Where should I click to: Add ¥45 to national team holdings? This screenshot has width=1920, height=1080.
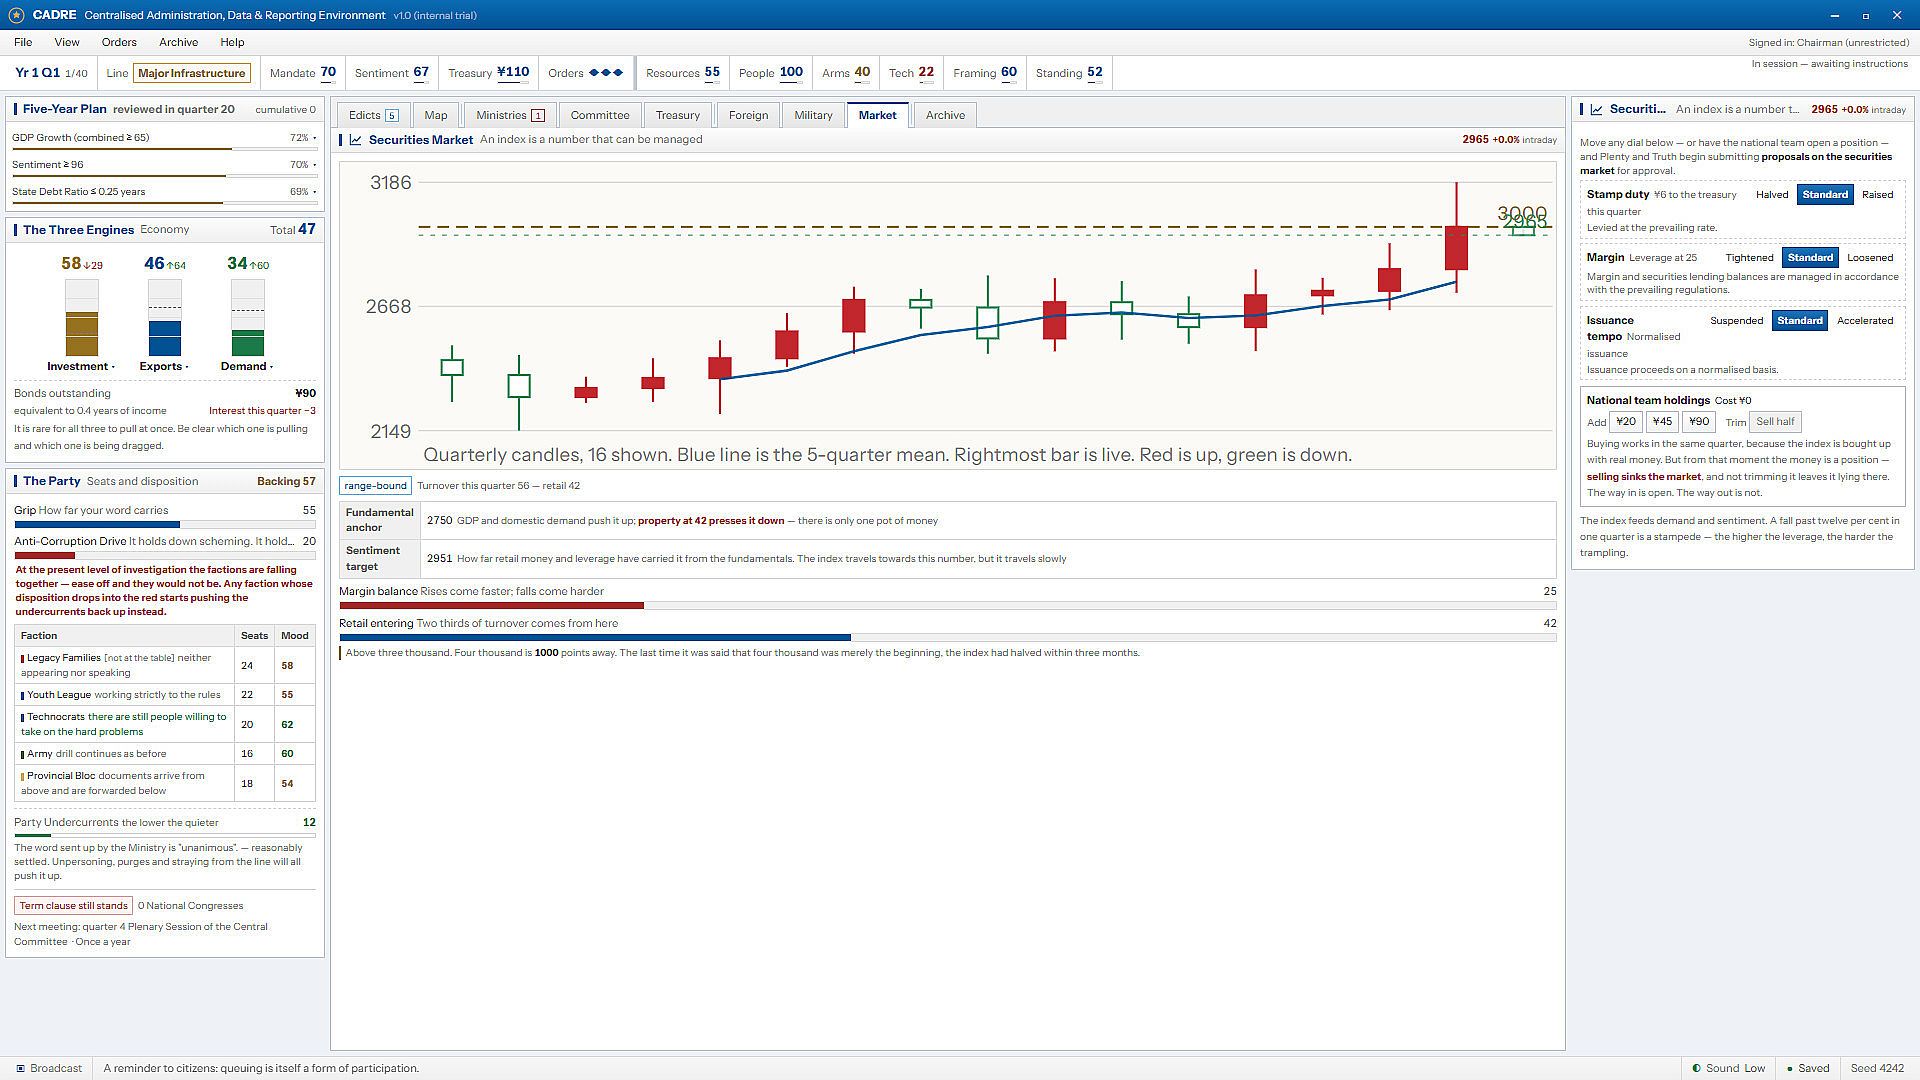(1662, 422)
